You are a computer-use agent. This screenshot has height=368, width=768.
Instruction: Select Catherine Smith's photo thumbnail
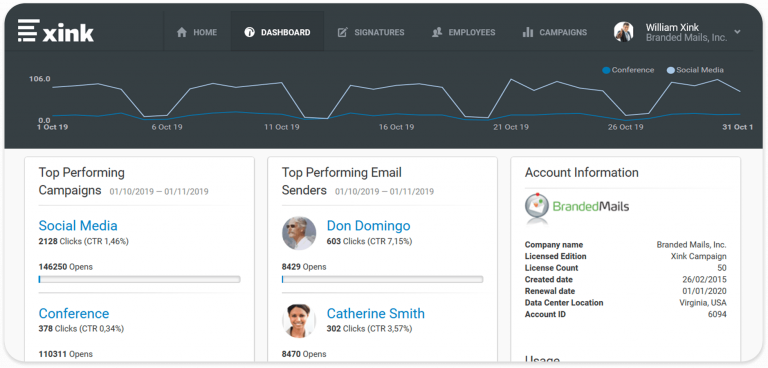click(299, 321)
